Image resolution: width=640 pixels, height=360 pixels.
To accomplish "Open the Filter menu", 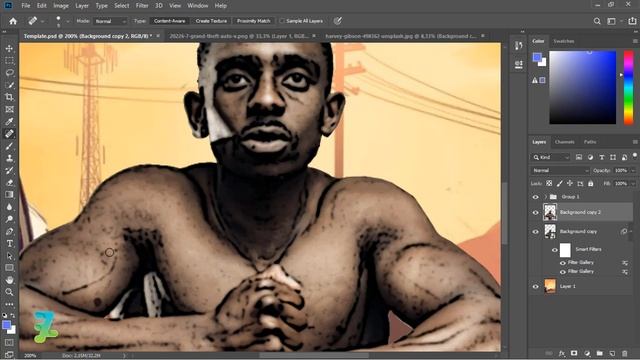I will tap(142, 6).
